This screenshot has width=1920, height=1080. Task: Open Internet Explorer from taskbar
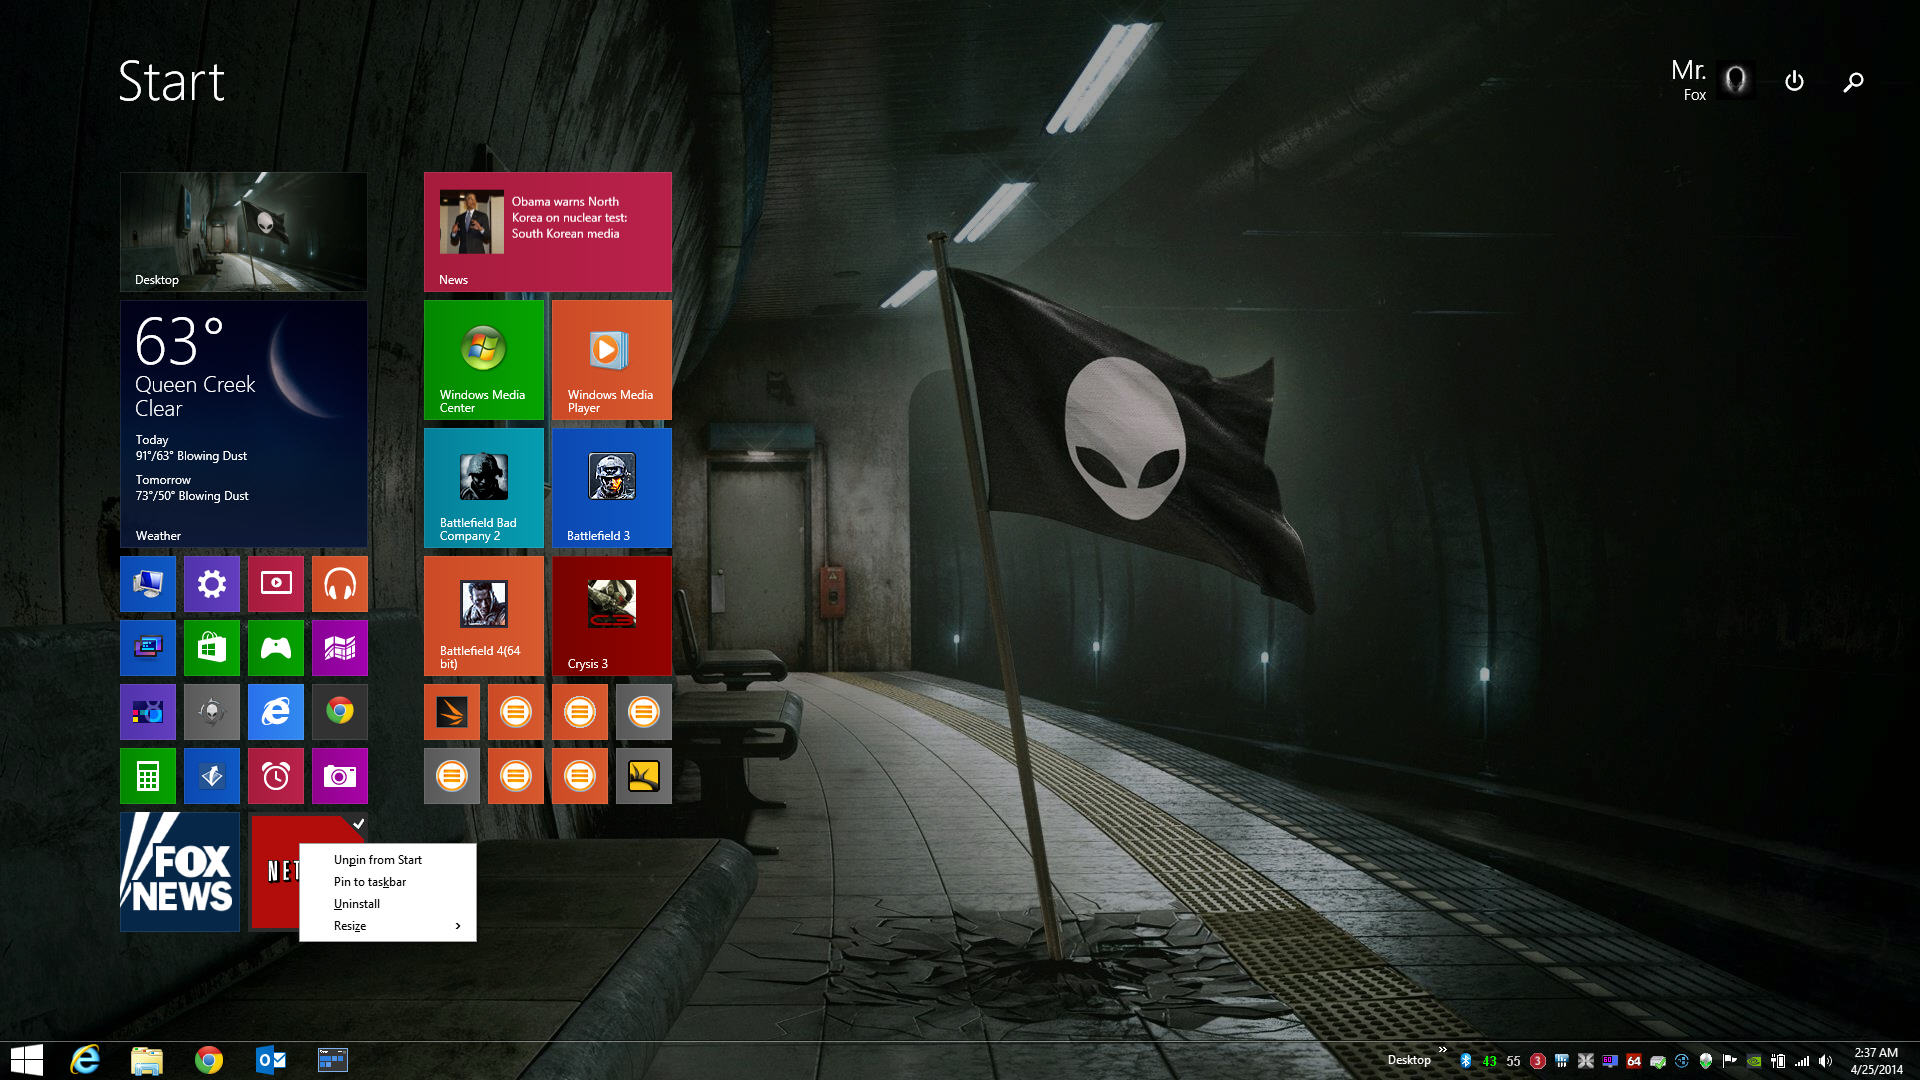tap(85, 1060)
